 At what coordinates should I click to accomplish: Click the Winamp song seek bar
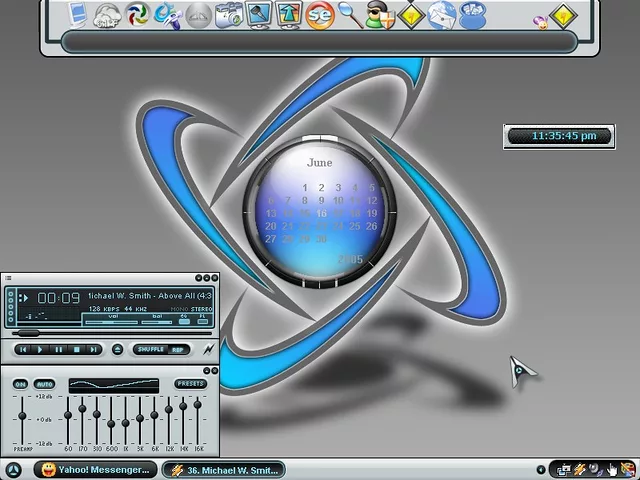pos(110,332)
